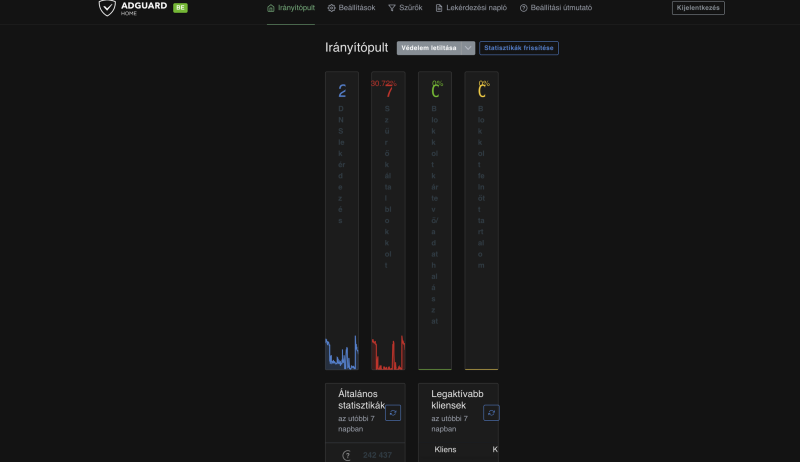Click the BE badge next to the logo

(x=180, y=7)
